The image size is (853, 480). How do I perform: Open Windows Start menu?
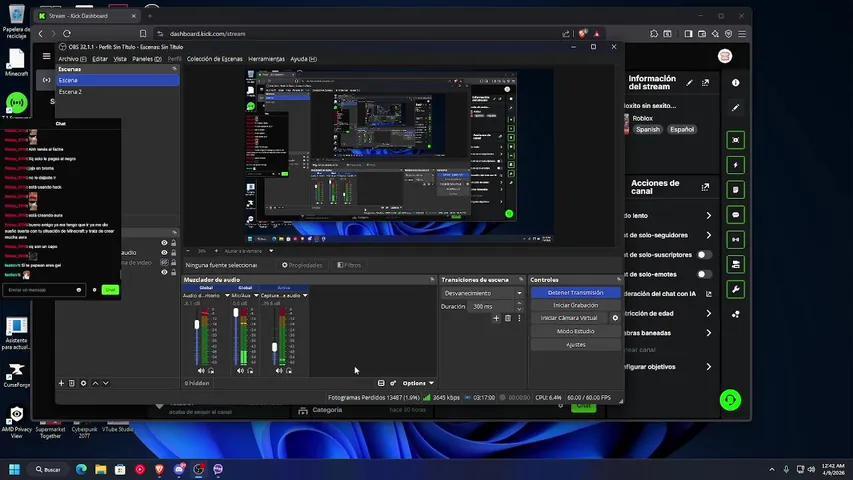click(x=15, y=469)
